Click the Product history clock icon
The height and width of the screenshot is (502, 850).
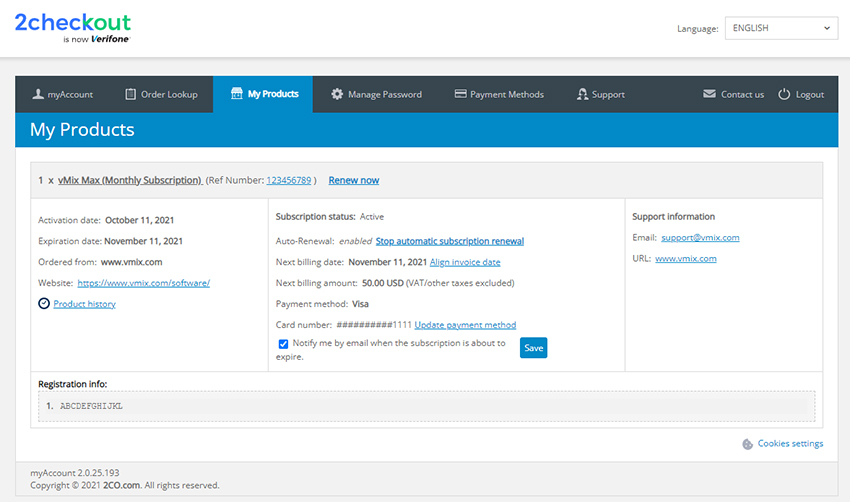[x=44, y=304]
